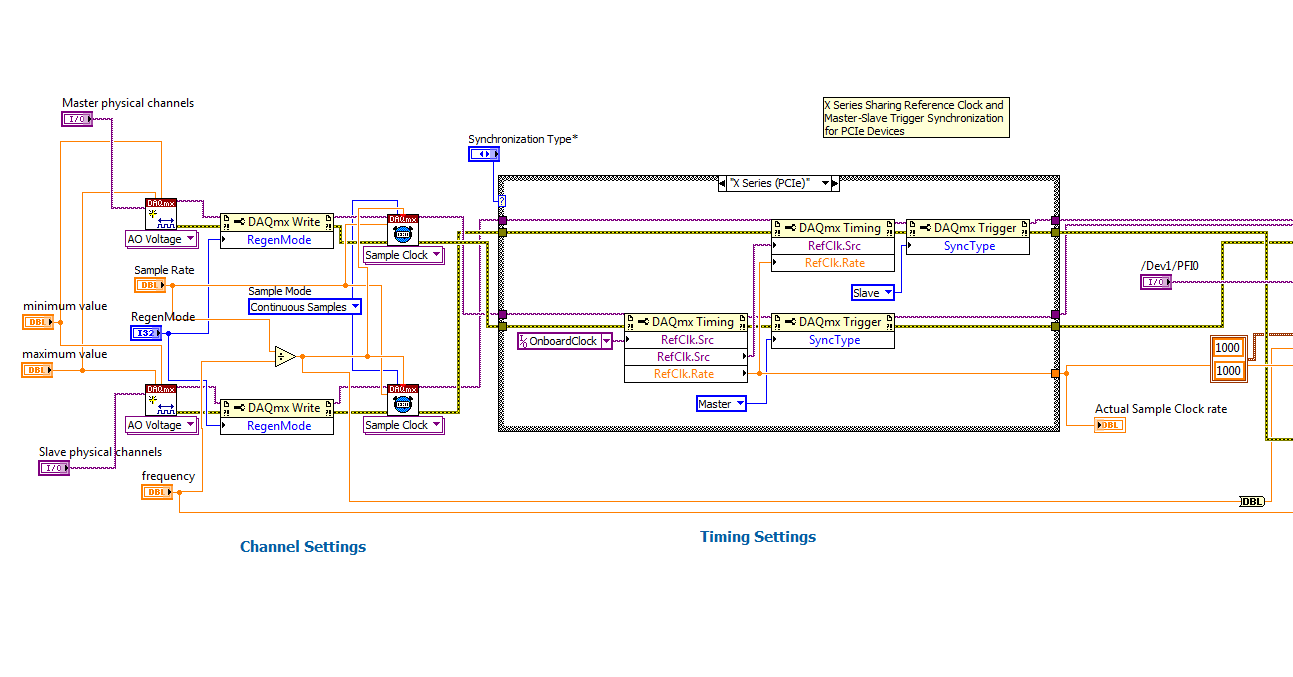The image size is (1293, 677).
Task: Select the lower DAQmx Timing clock VI icon
Action: coord(403,399)
